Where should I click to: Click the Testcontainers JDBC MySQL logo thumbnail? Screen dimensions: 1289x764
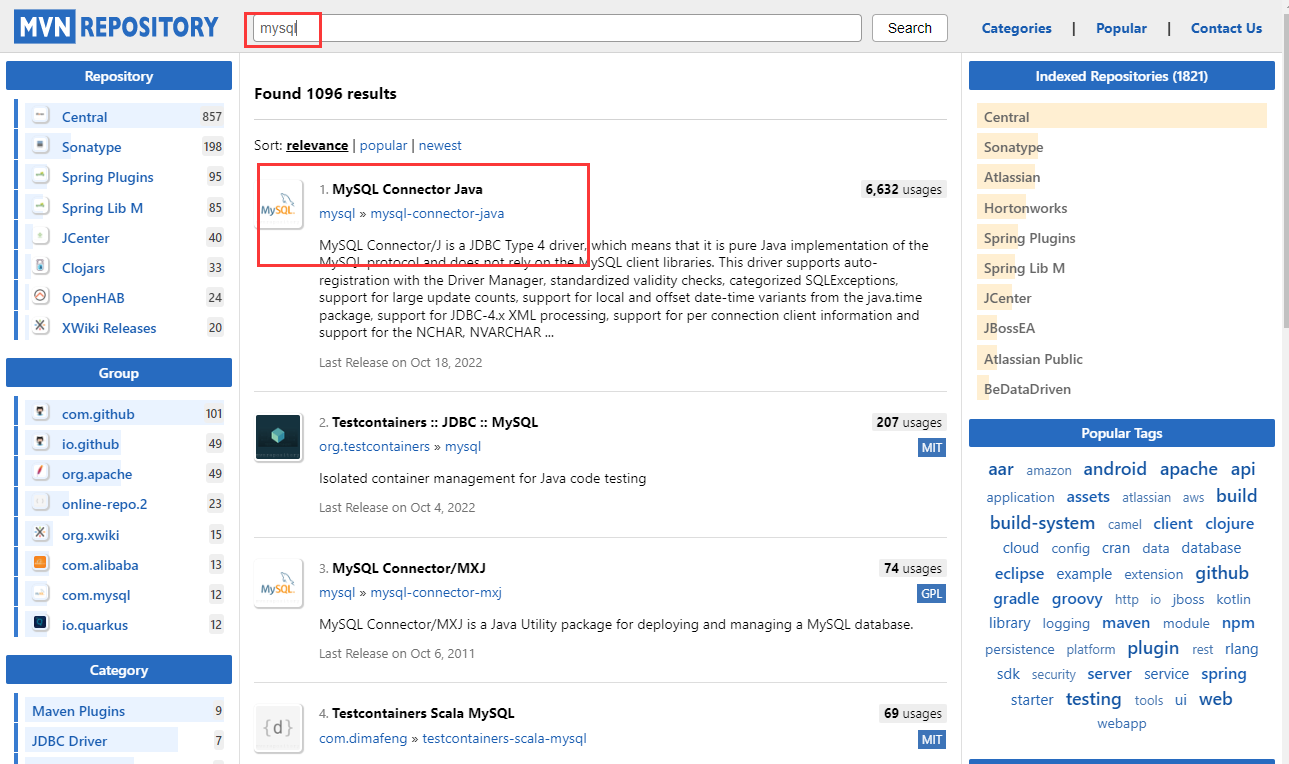pos(279,438)
